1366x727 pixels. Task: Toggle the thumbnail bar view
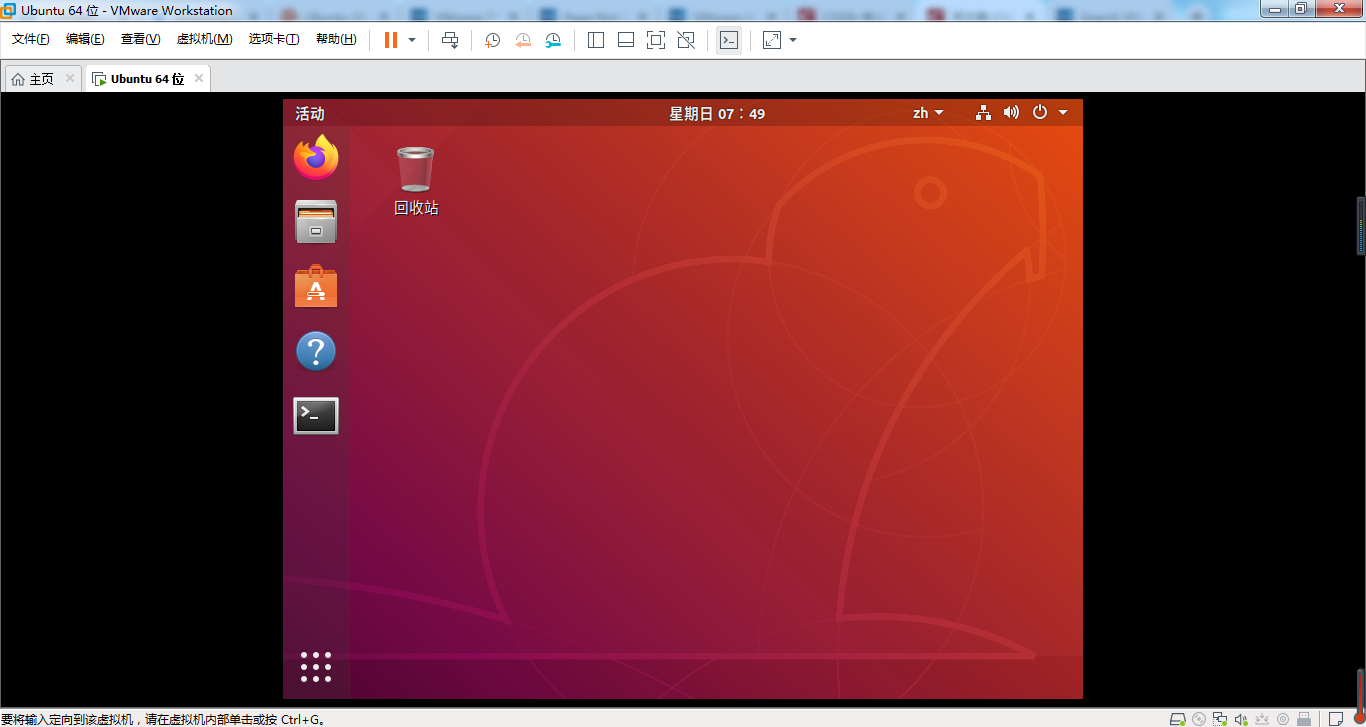click(x=626, y=40)
